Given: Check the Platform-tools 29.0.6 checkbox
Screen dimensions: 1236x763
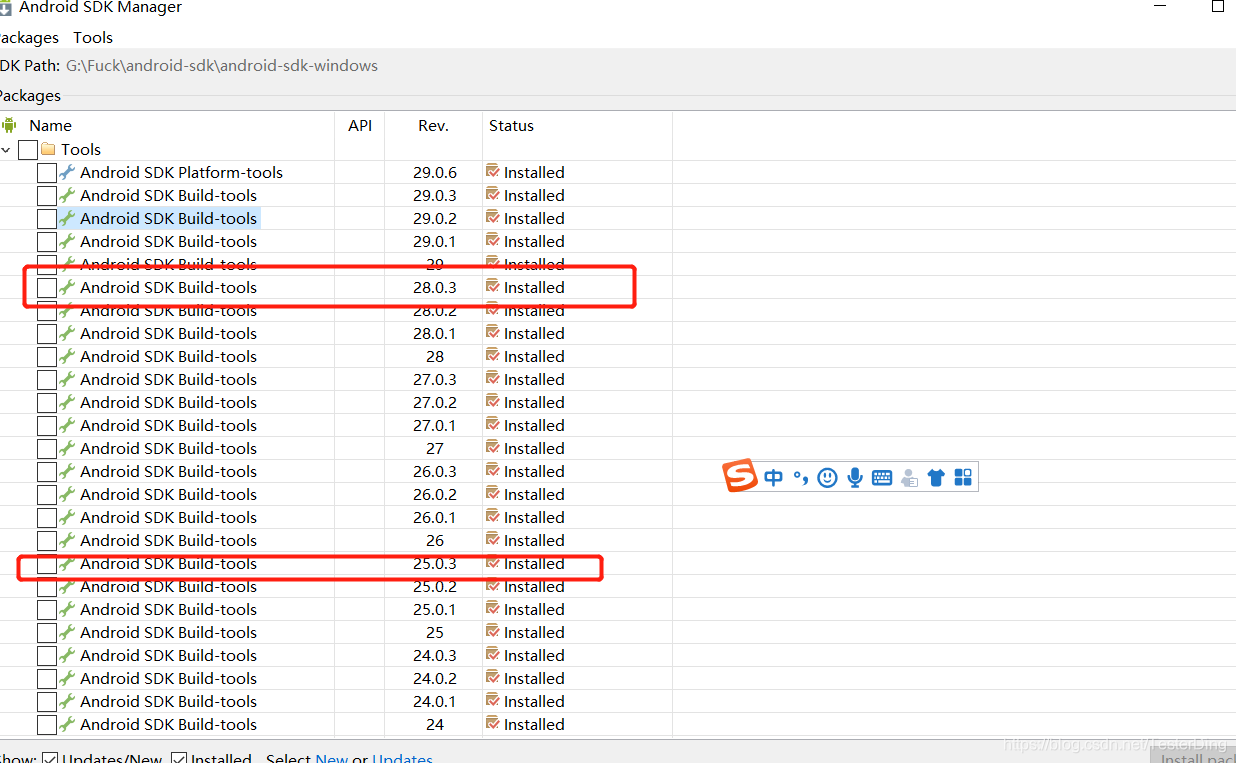Looking at the screenshot, I should (x=47, y=173).
